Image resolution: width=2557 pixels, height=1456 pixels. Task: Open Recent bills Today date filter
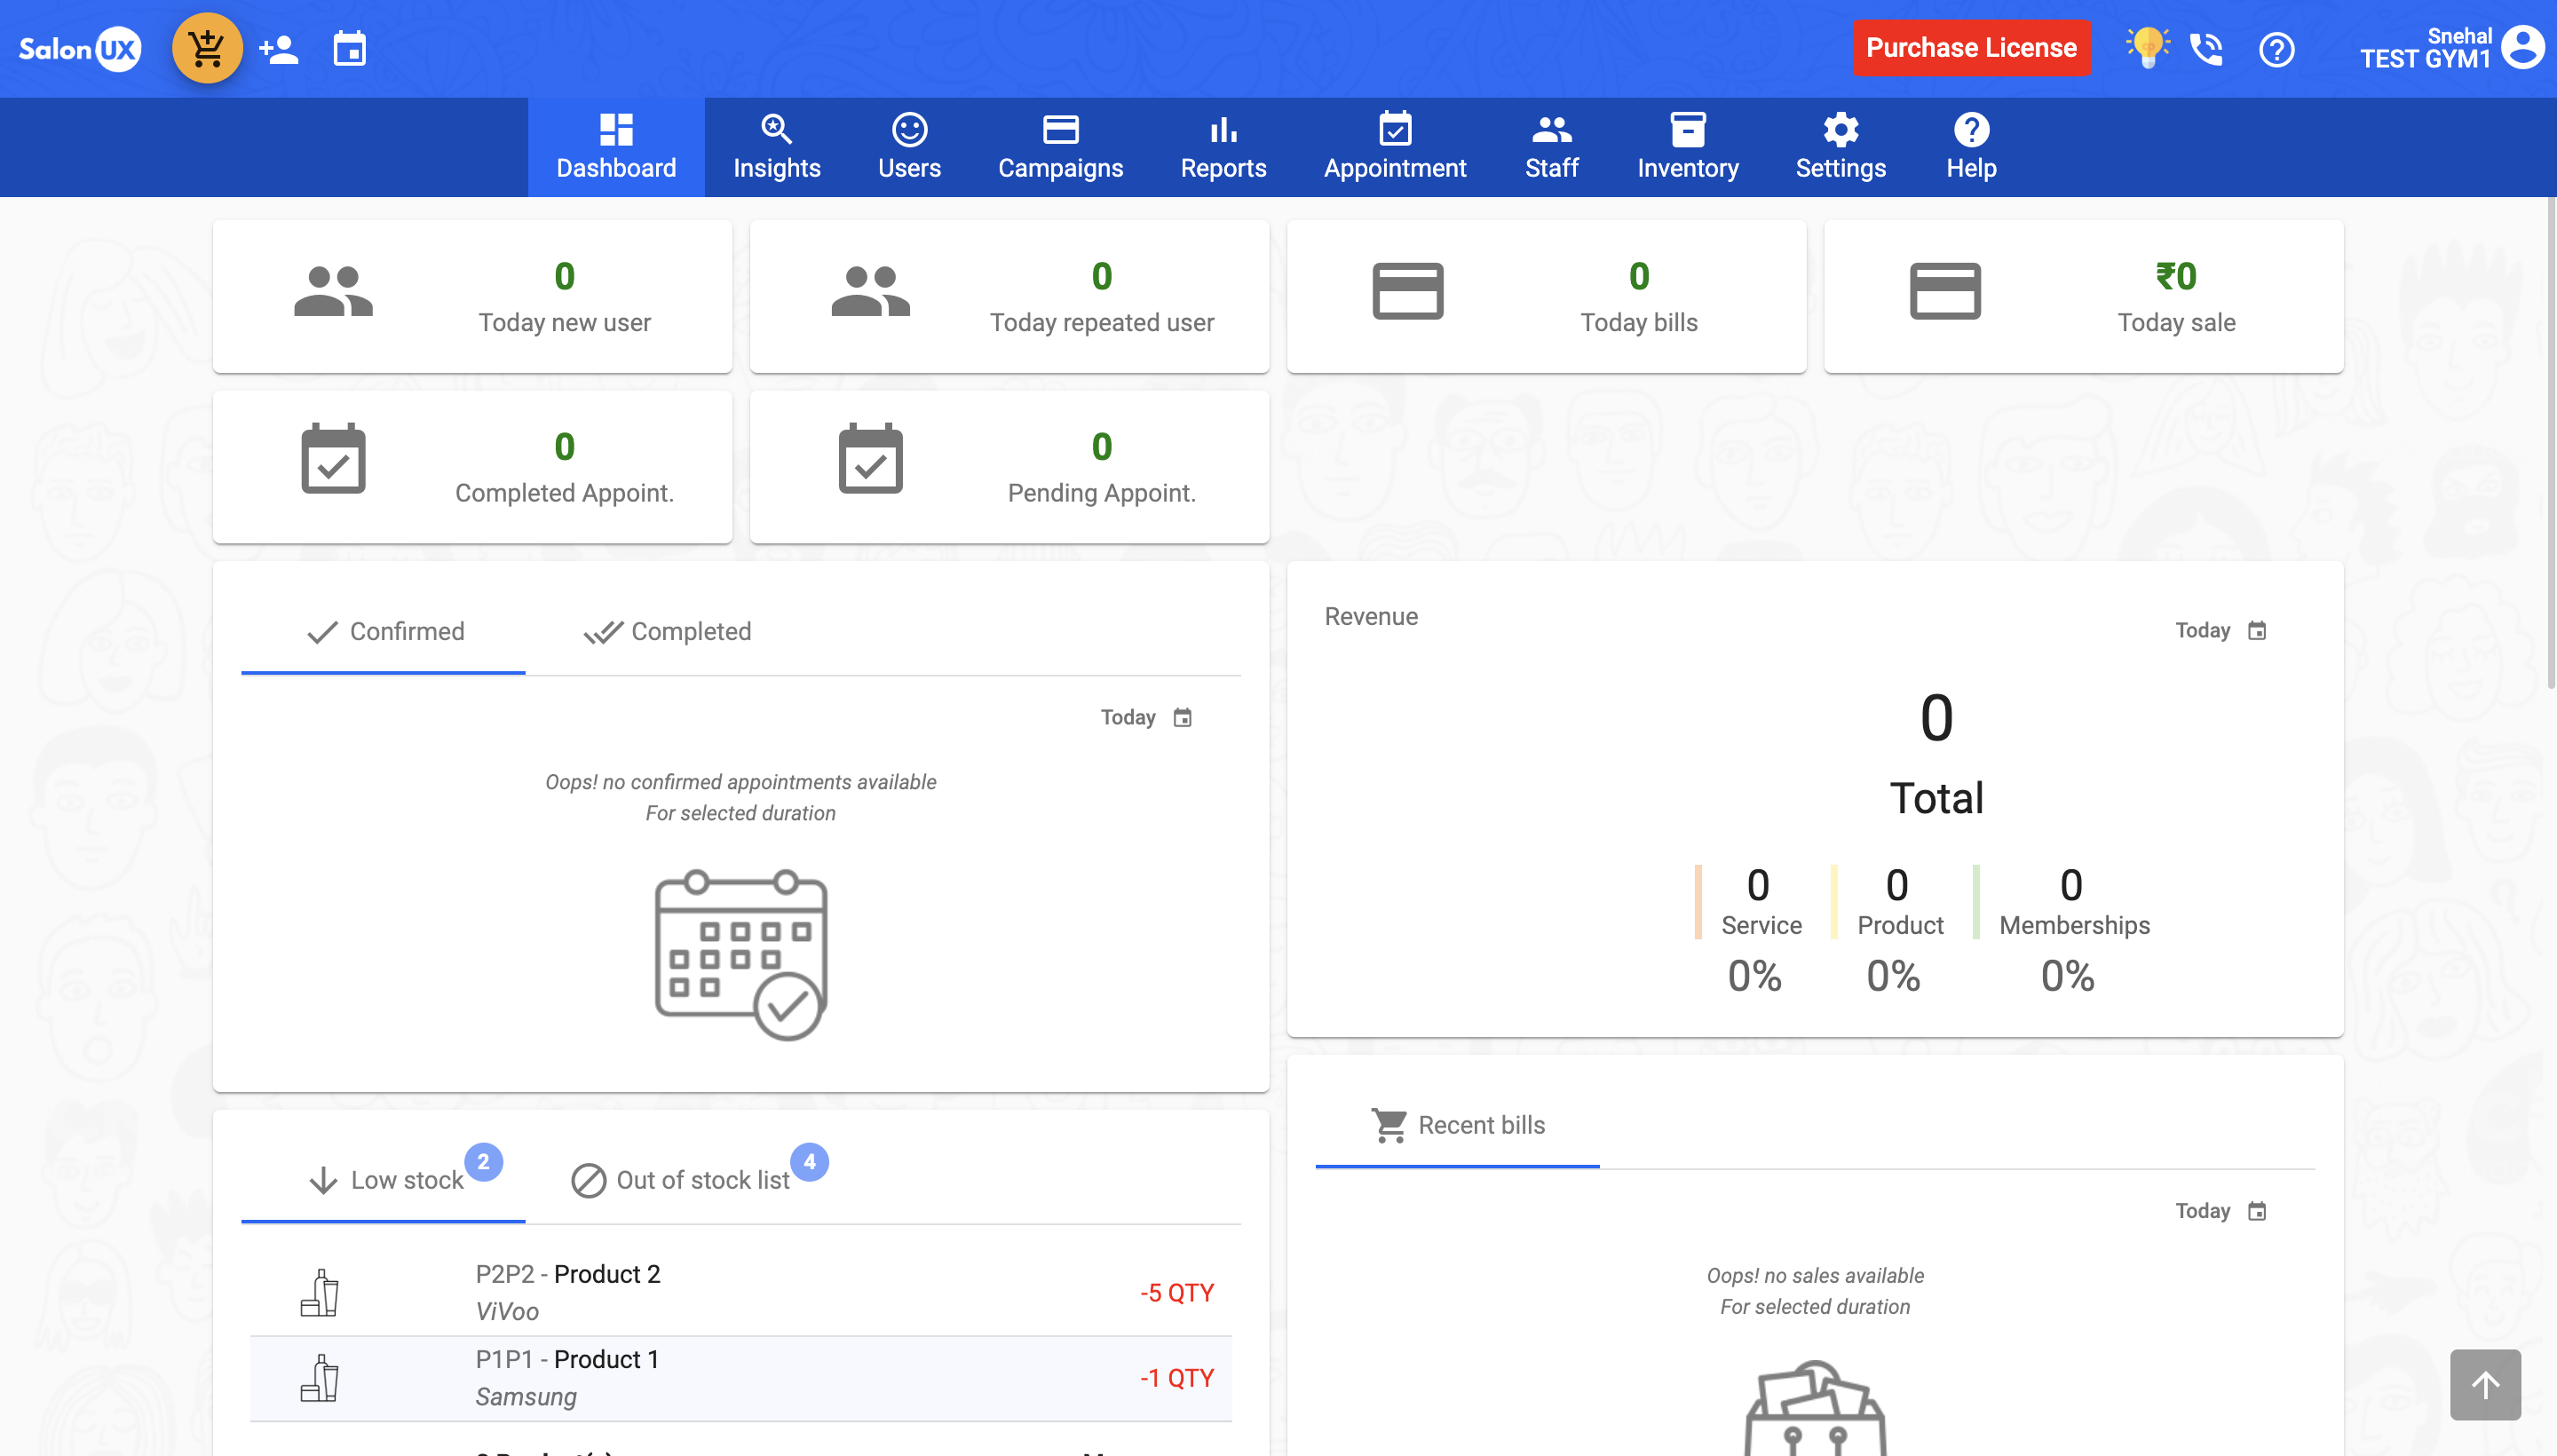(2220, 1211)
